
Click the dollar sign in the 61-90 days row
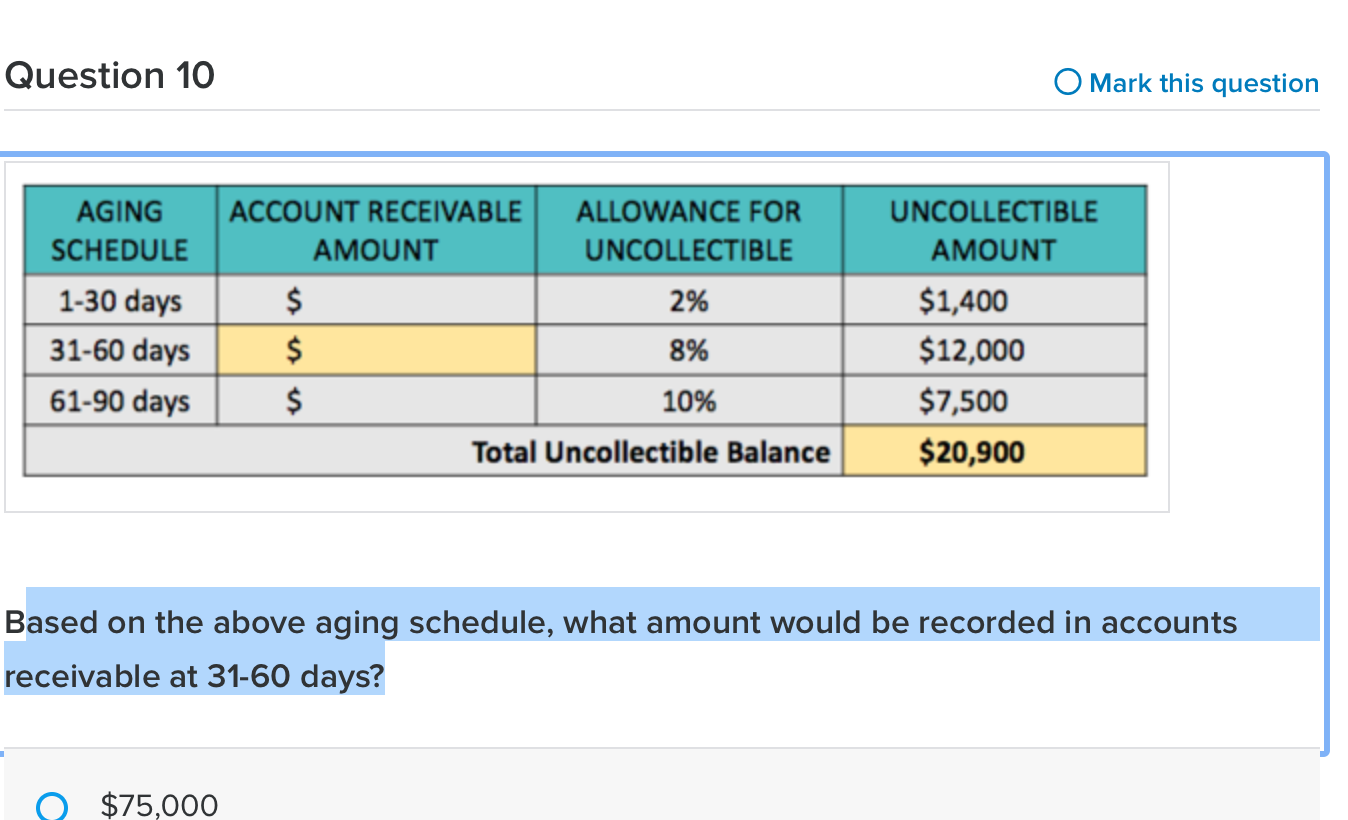pyautogui.click(x=293, y=400)
